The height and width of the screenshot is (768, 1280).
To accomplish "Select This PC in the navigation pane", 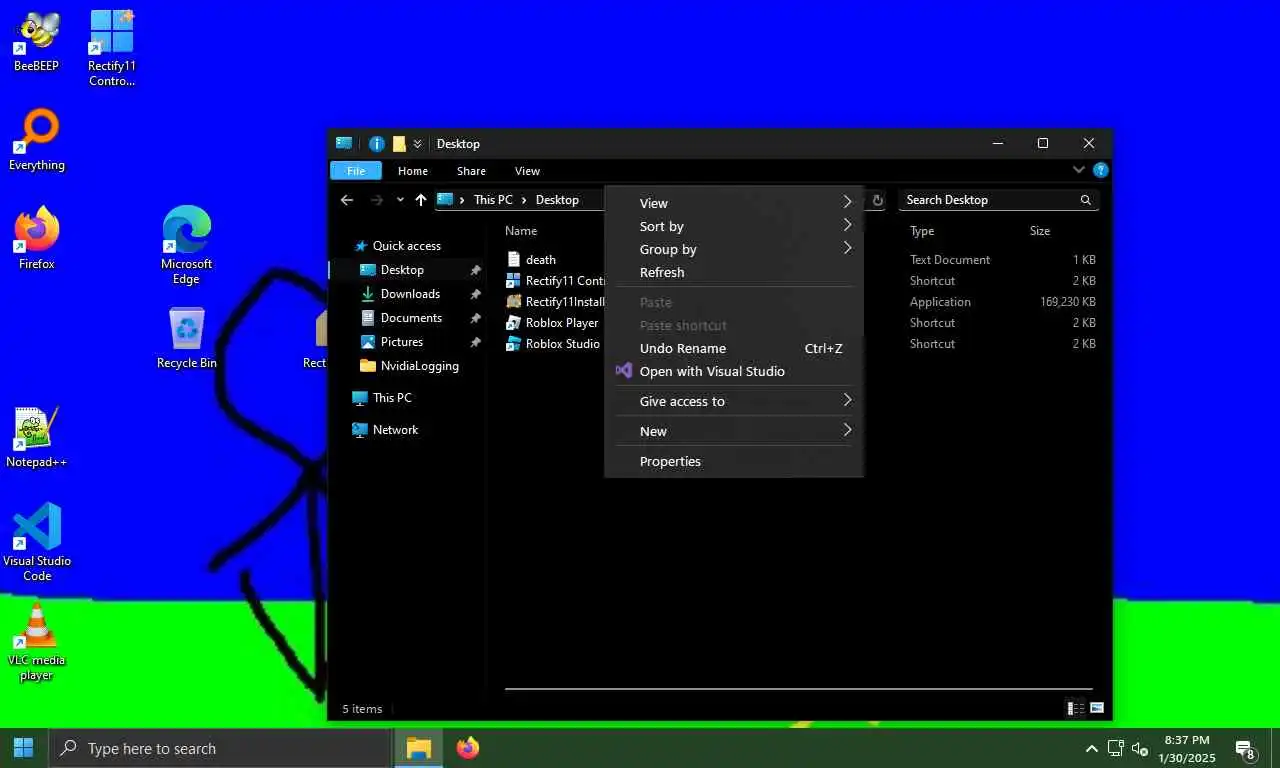I will point(392,398).
